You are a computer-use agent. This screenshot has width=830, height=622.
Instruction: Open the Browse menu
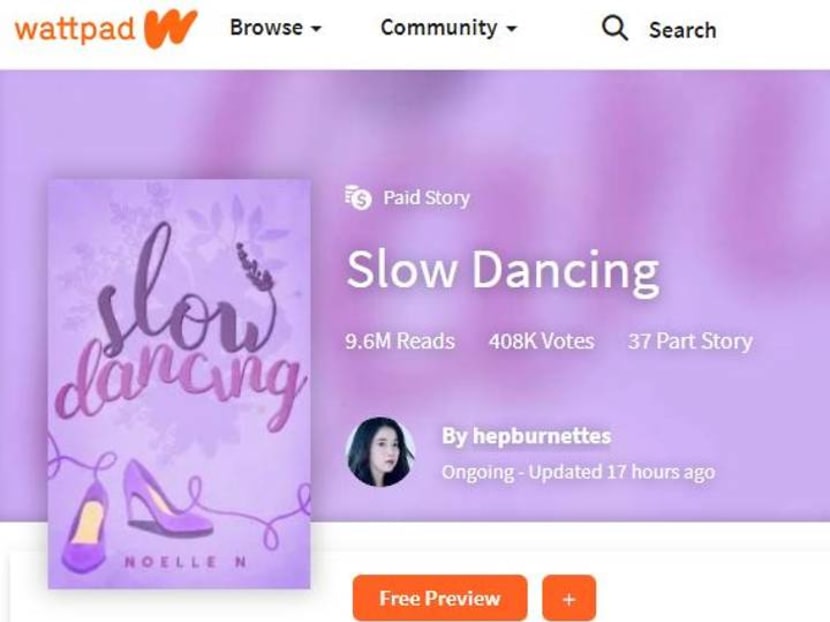(x=276, y=28)
